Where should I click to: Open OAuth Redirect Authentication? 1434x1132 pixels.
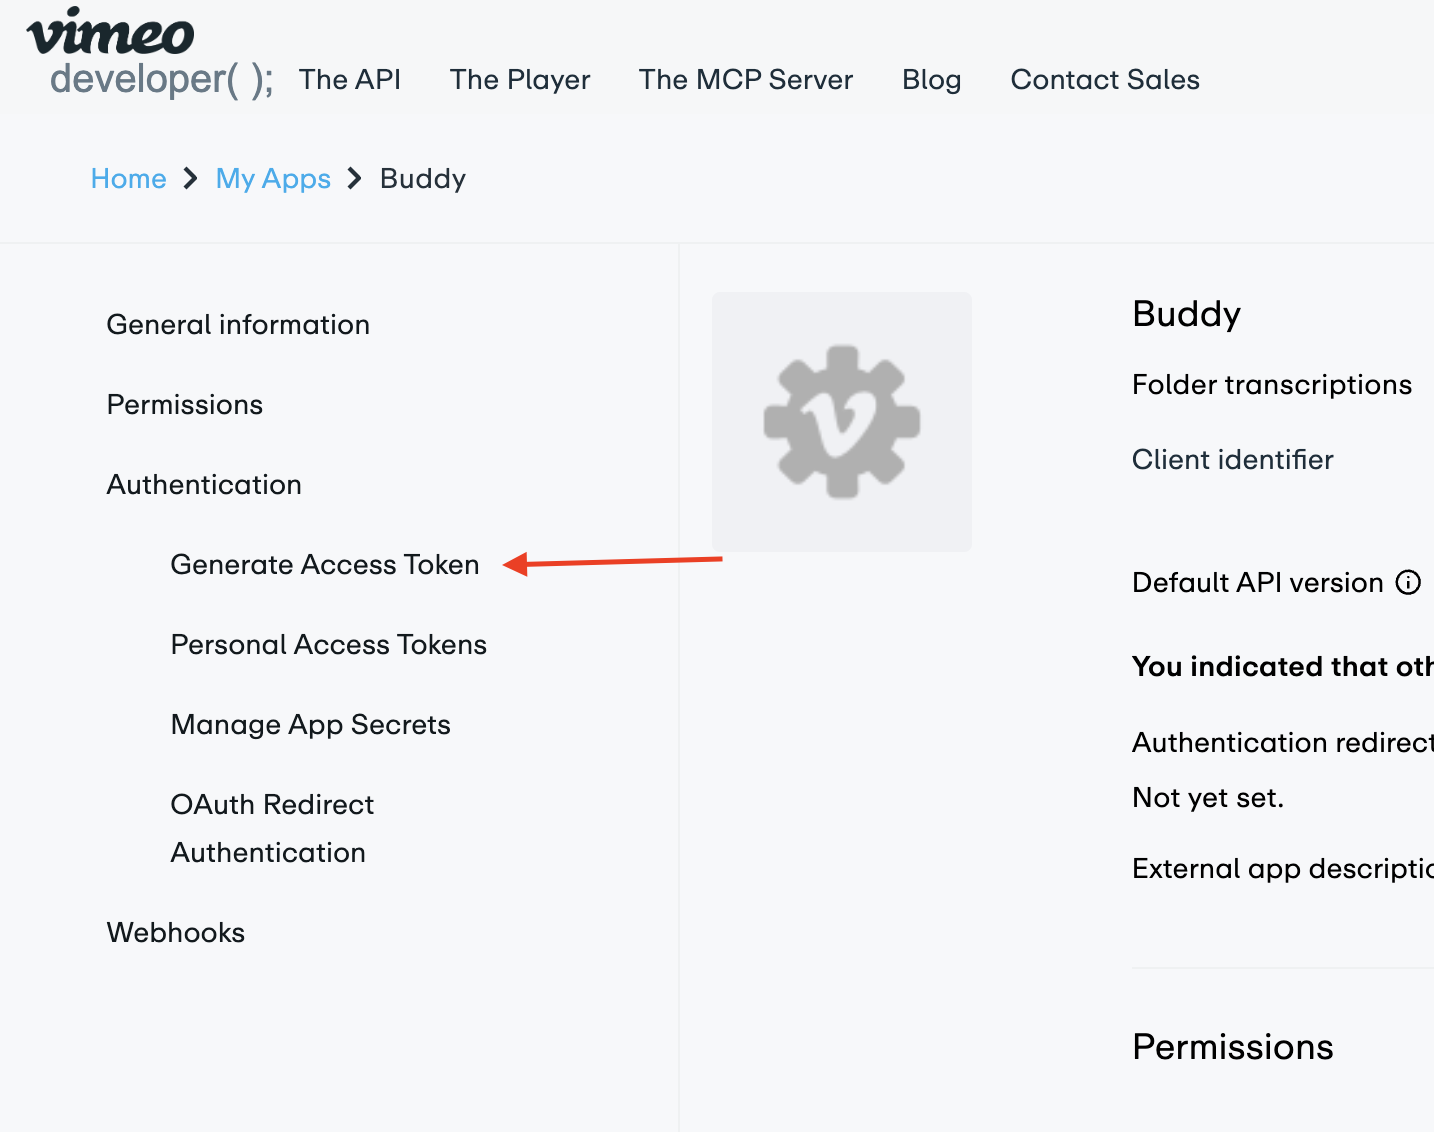[272, 828]
